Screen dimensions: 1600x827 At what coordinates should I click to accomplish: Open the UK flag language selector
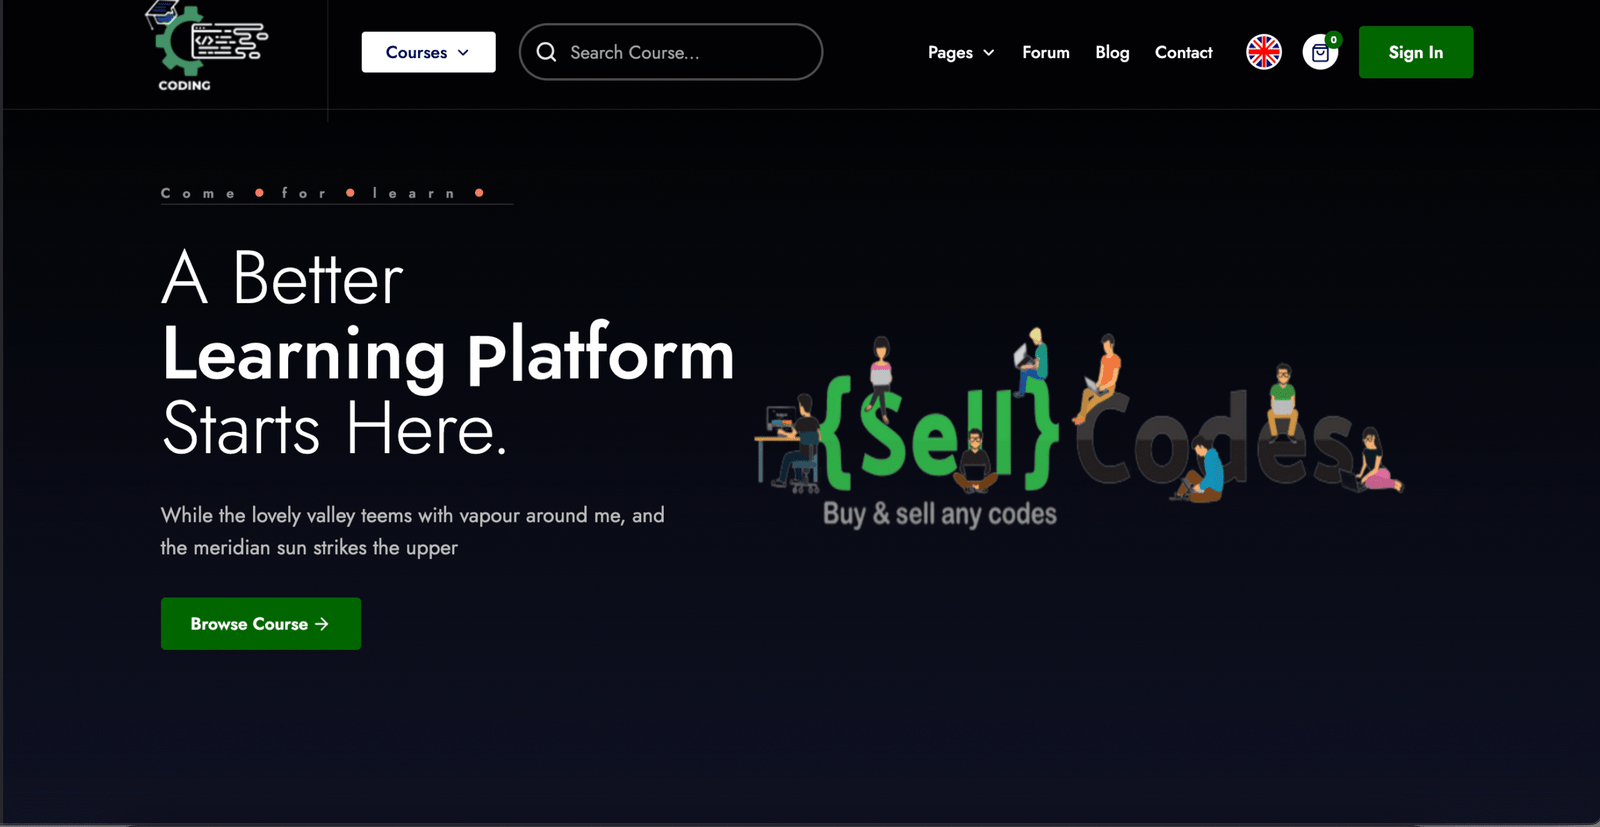pos(1264,52)
